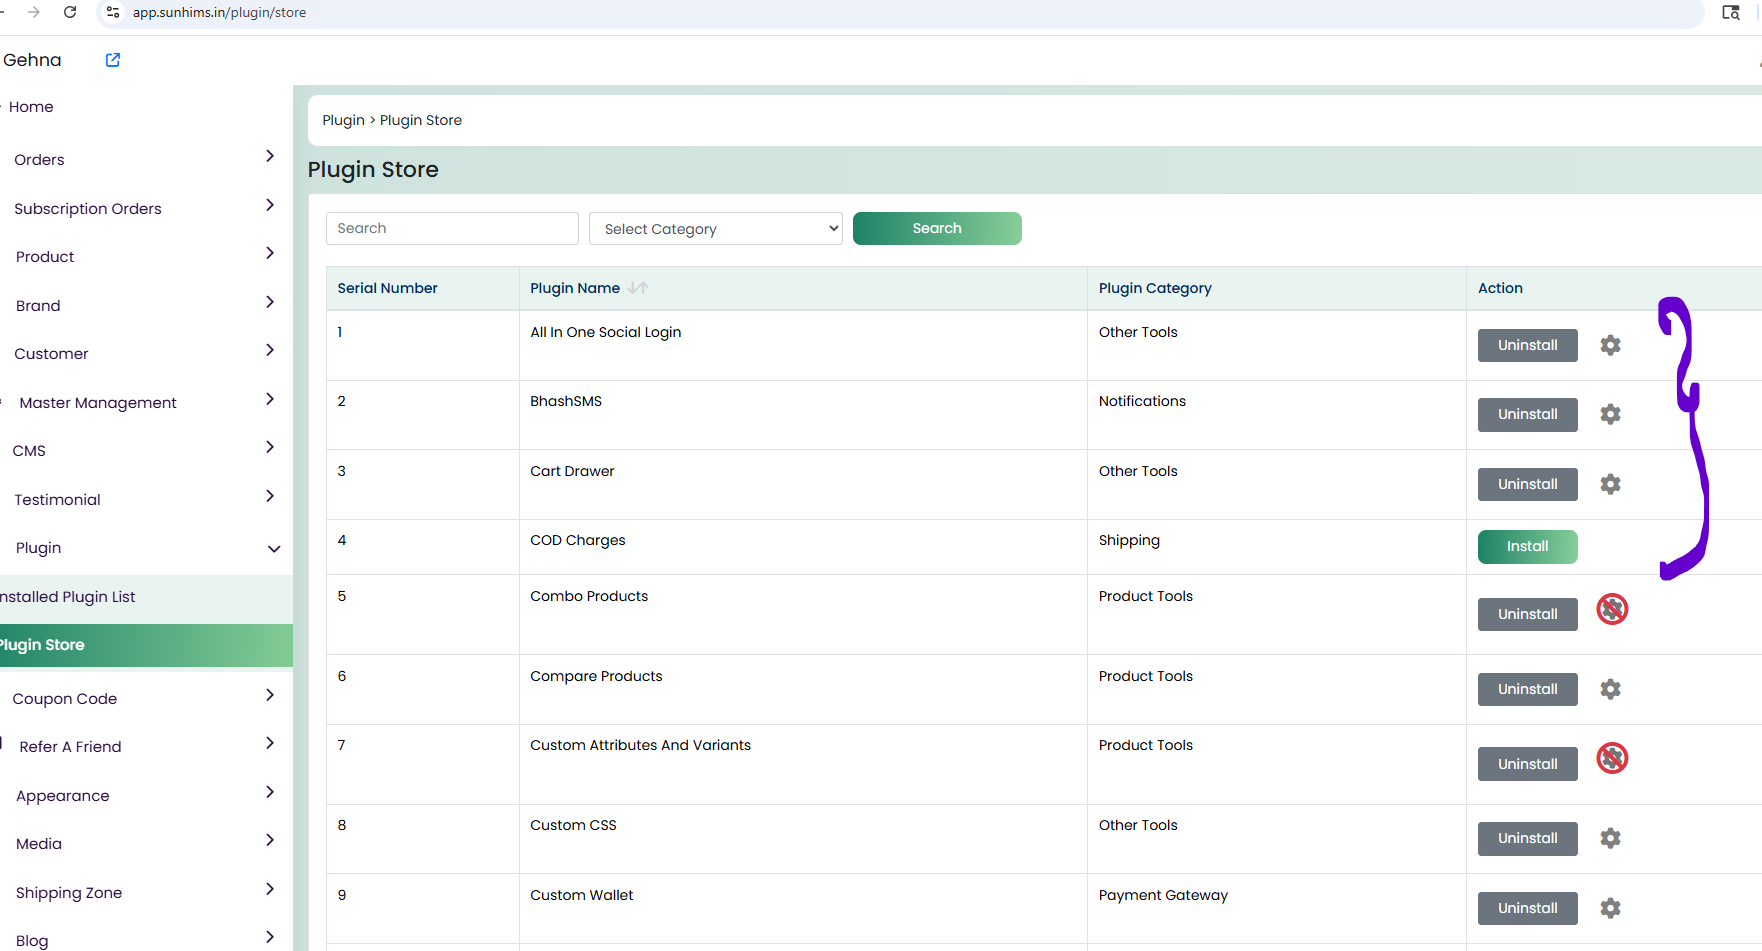Open Brand sidebar menu item
The width and height of the screenshot is (1762, 951).
38,306
